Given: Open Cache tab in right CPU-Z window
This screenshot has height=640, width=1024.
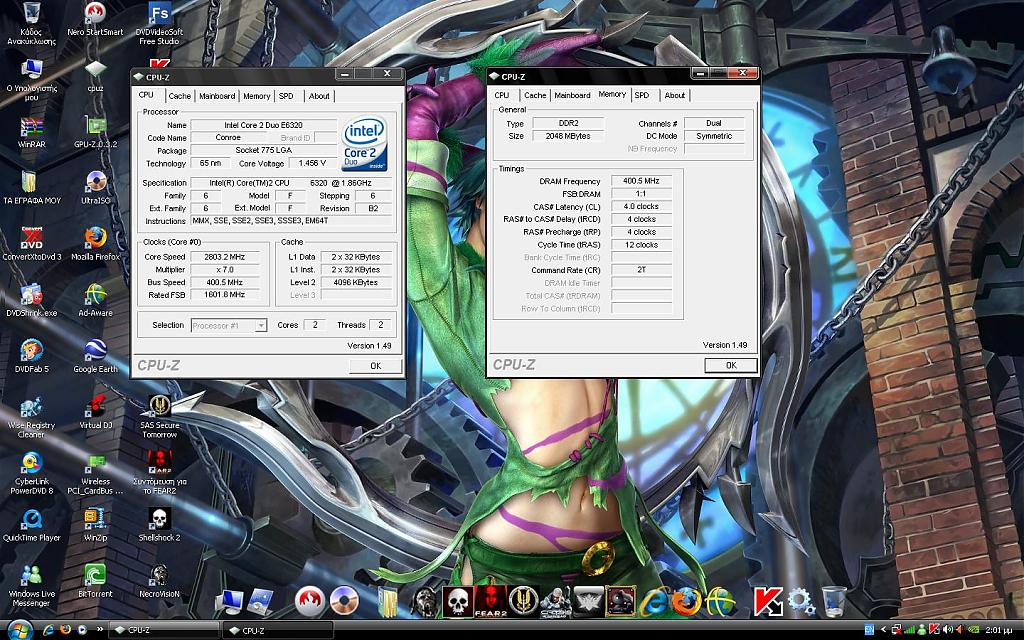Looking at the screenshot, I should click(x=535, y=95).
